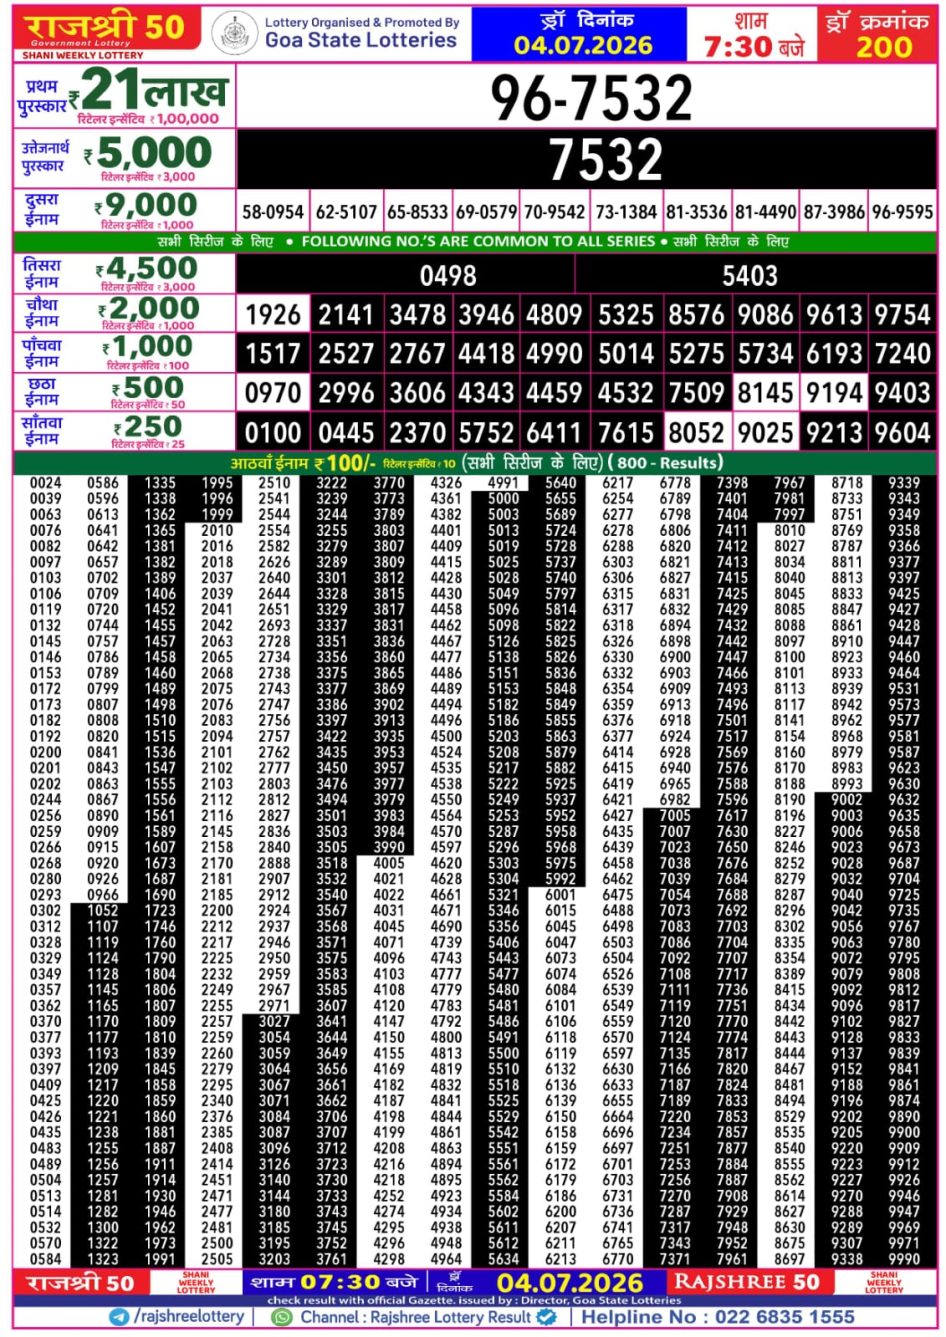Select sixth prize number 8145
The width and height of the screenshot is (946, 1337).
[765, 393]
